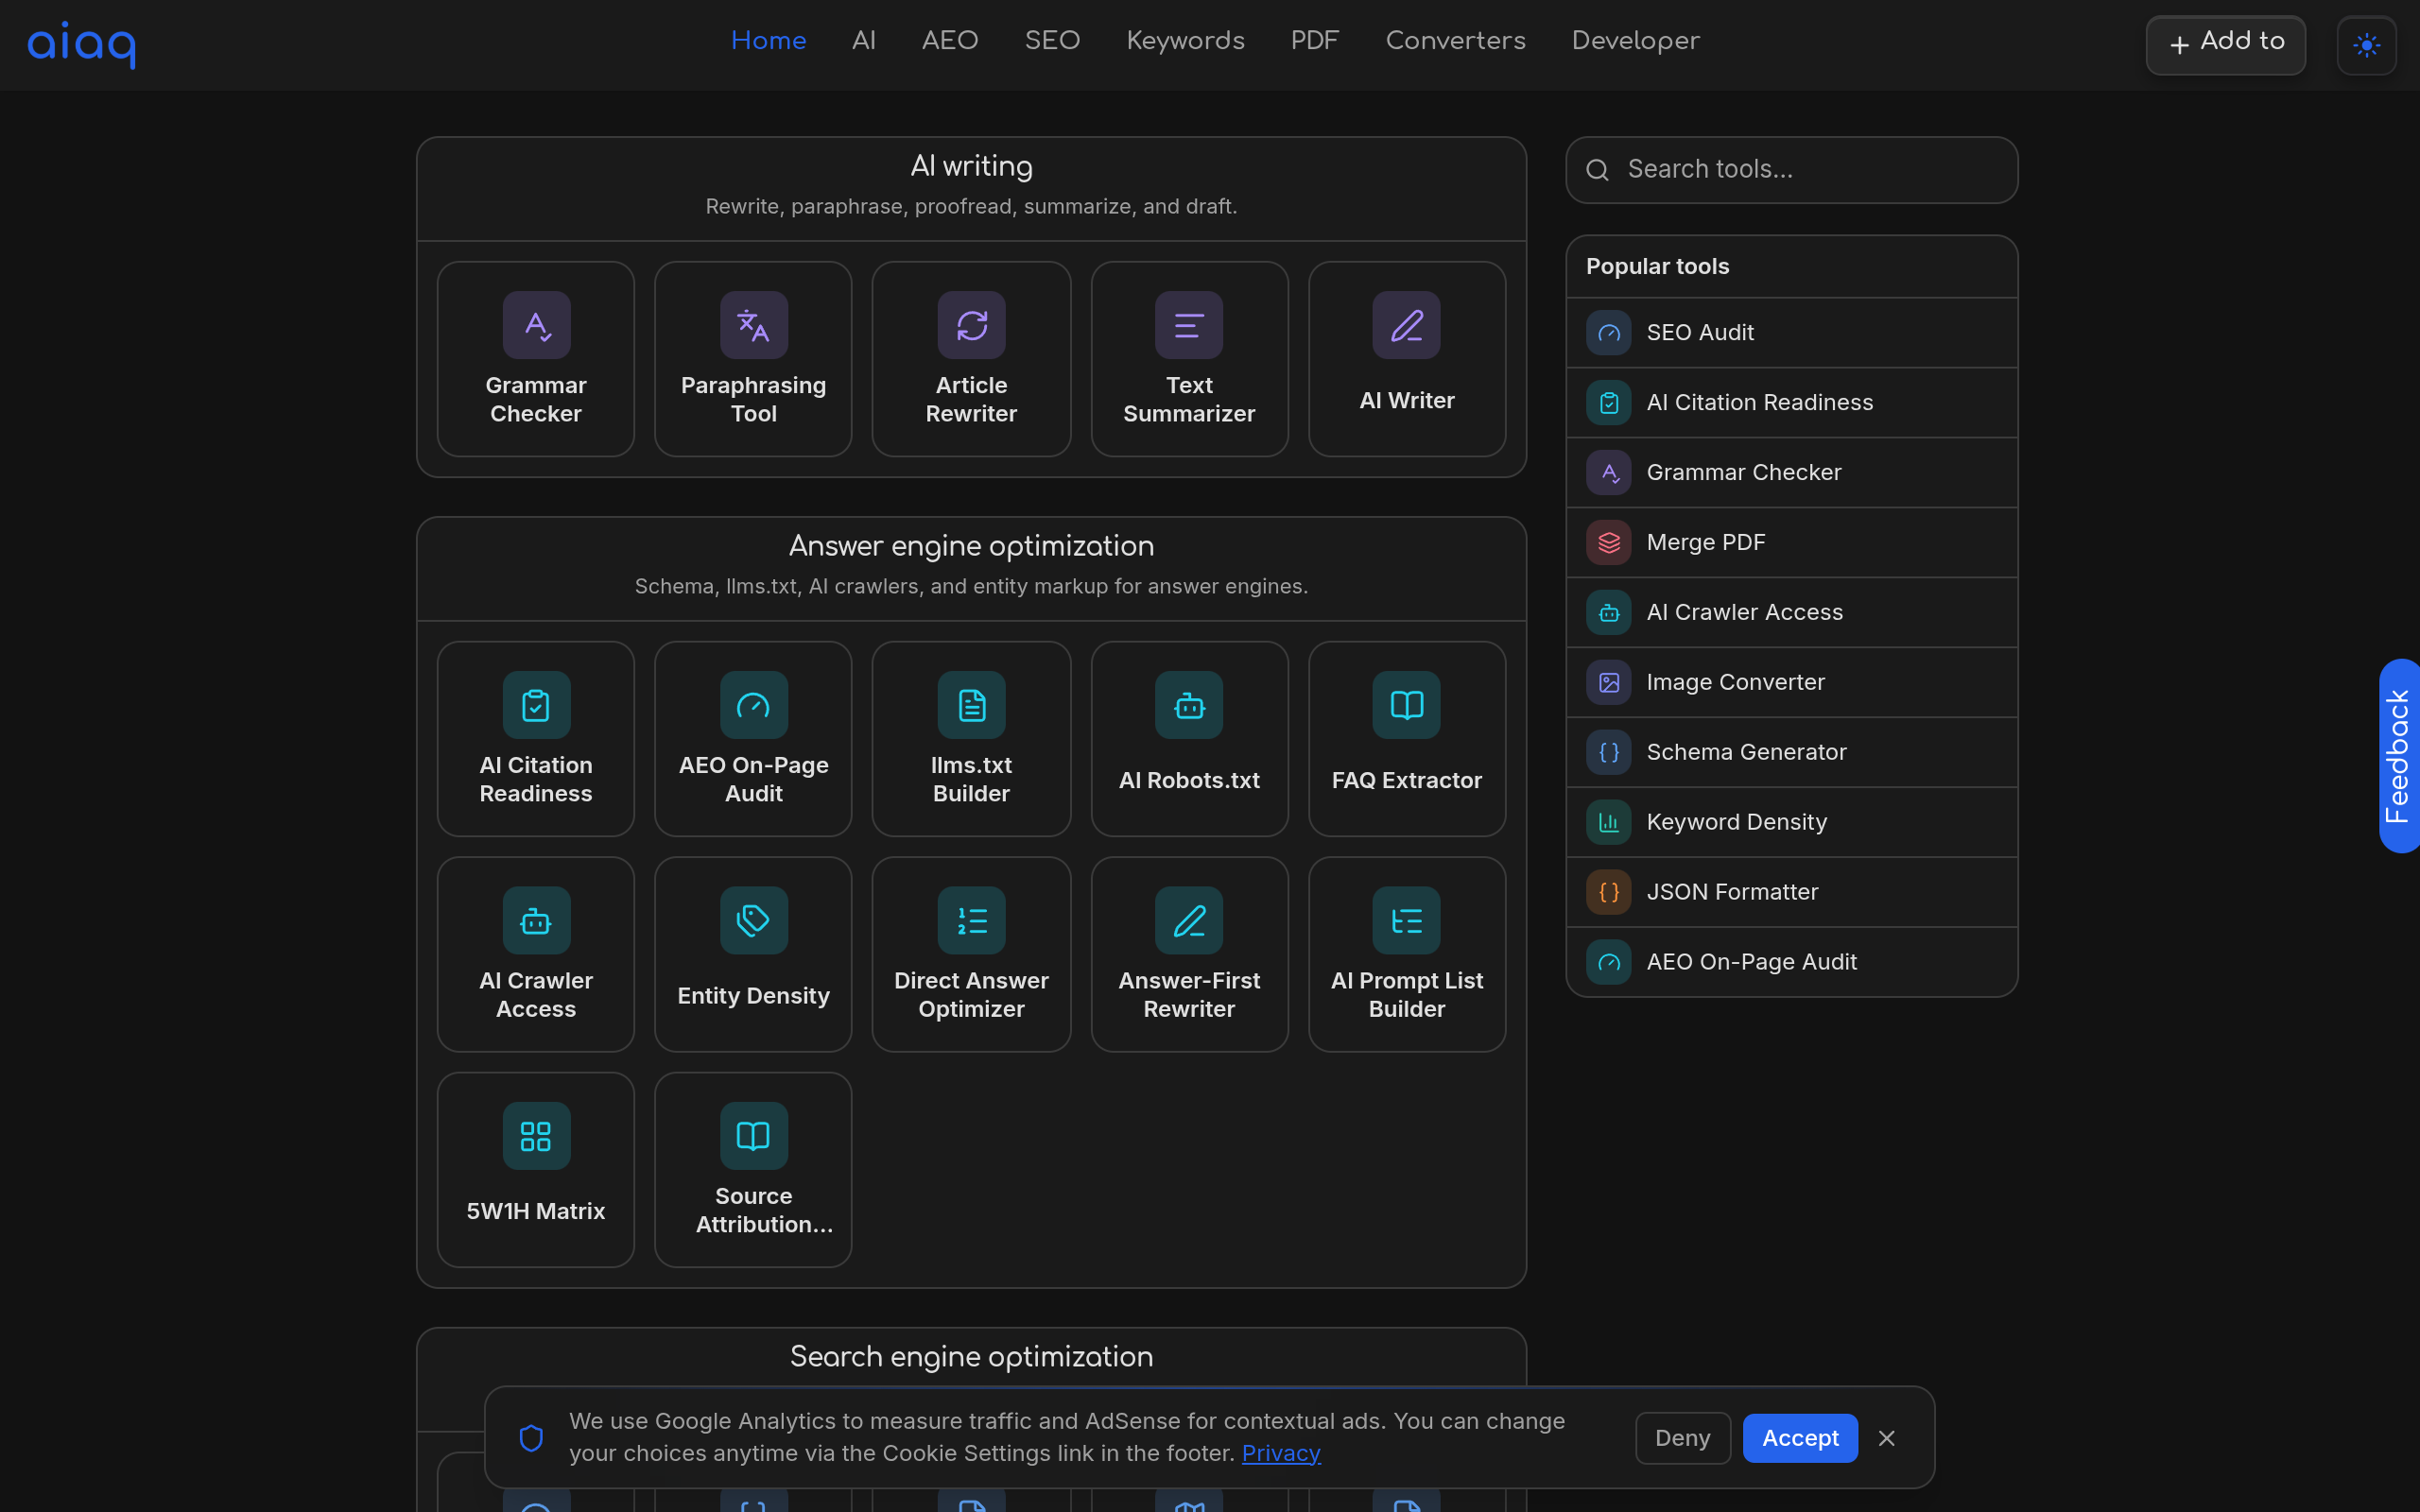Dismiss the cookie banner with X

pyautogui.click(x=1886, y=1438)
